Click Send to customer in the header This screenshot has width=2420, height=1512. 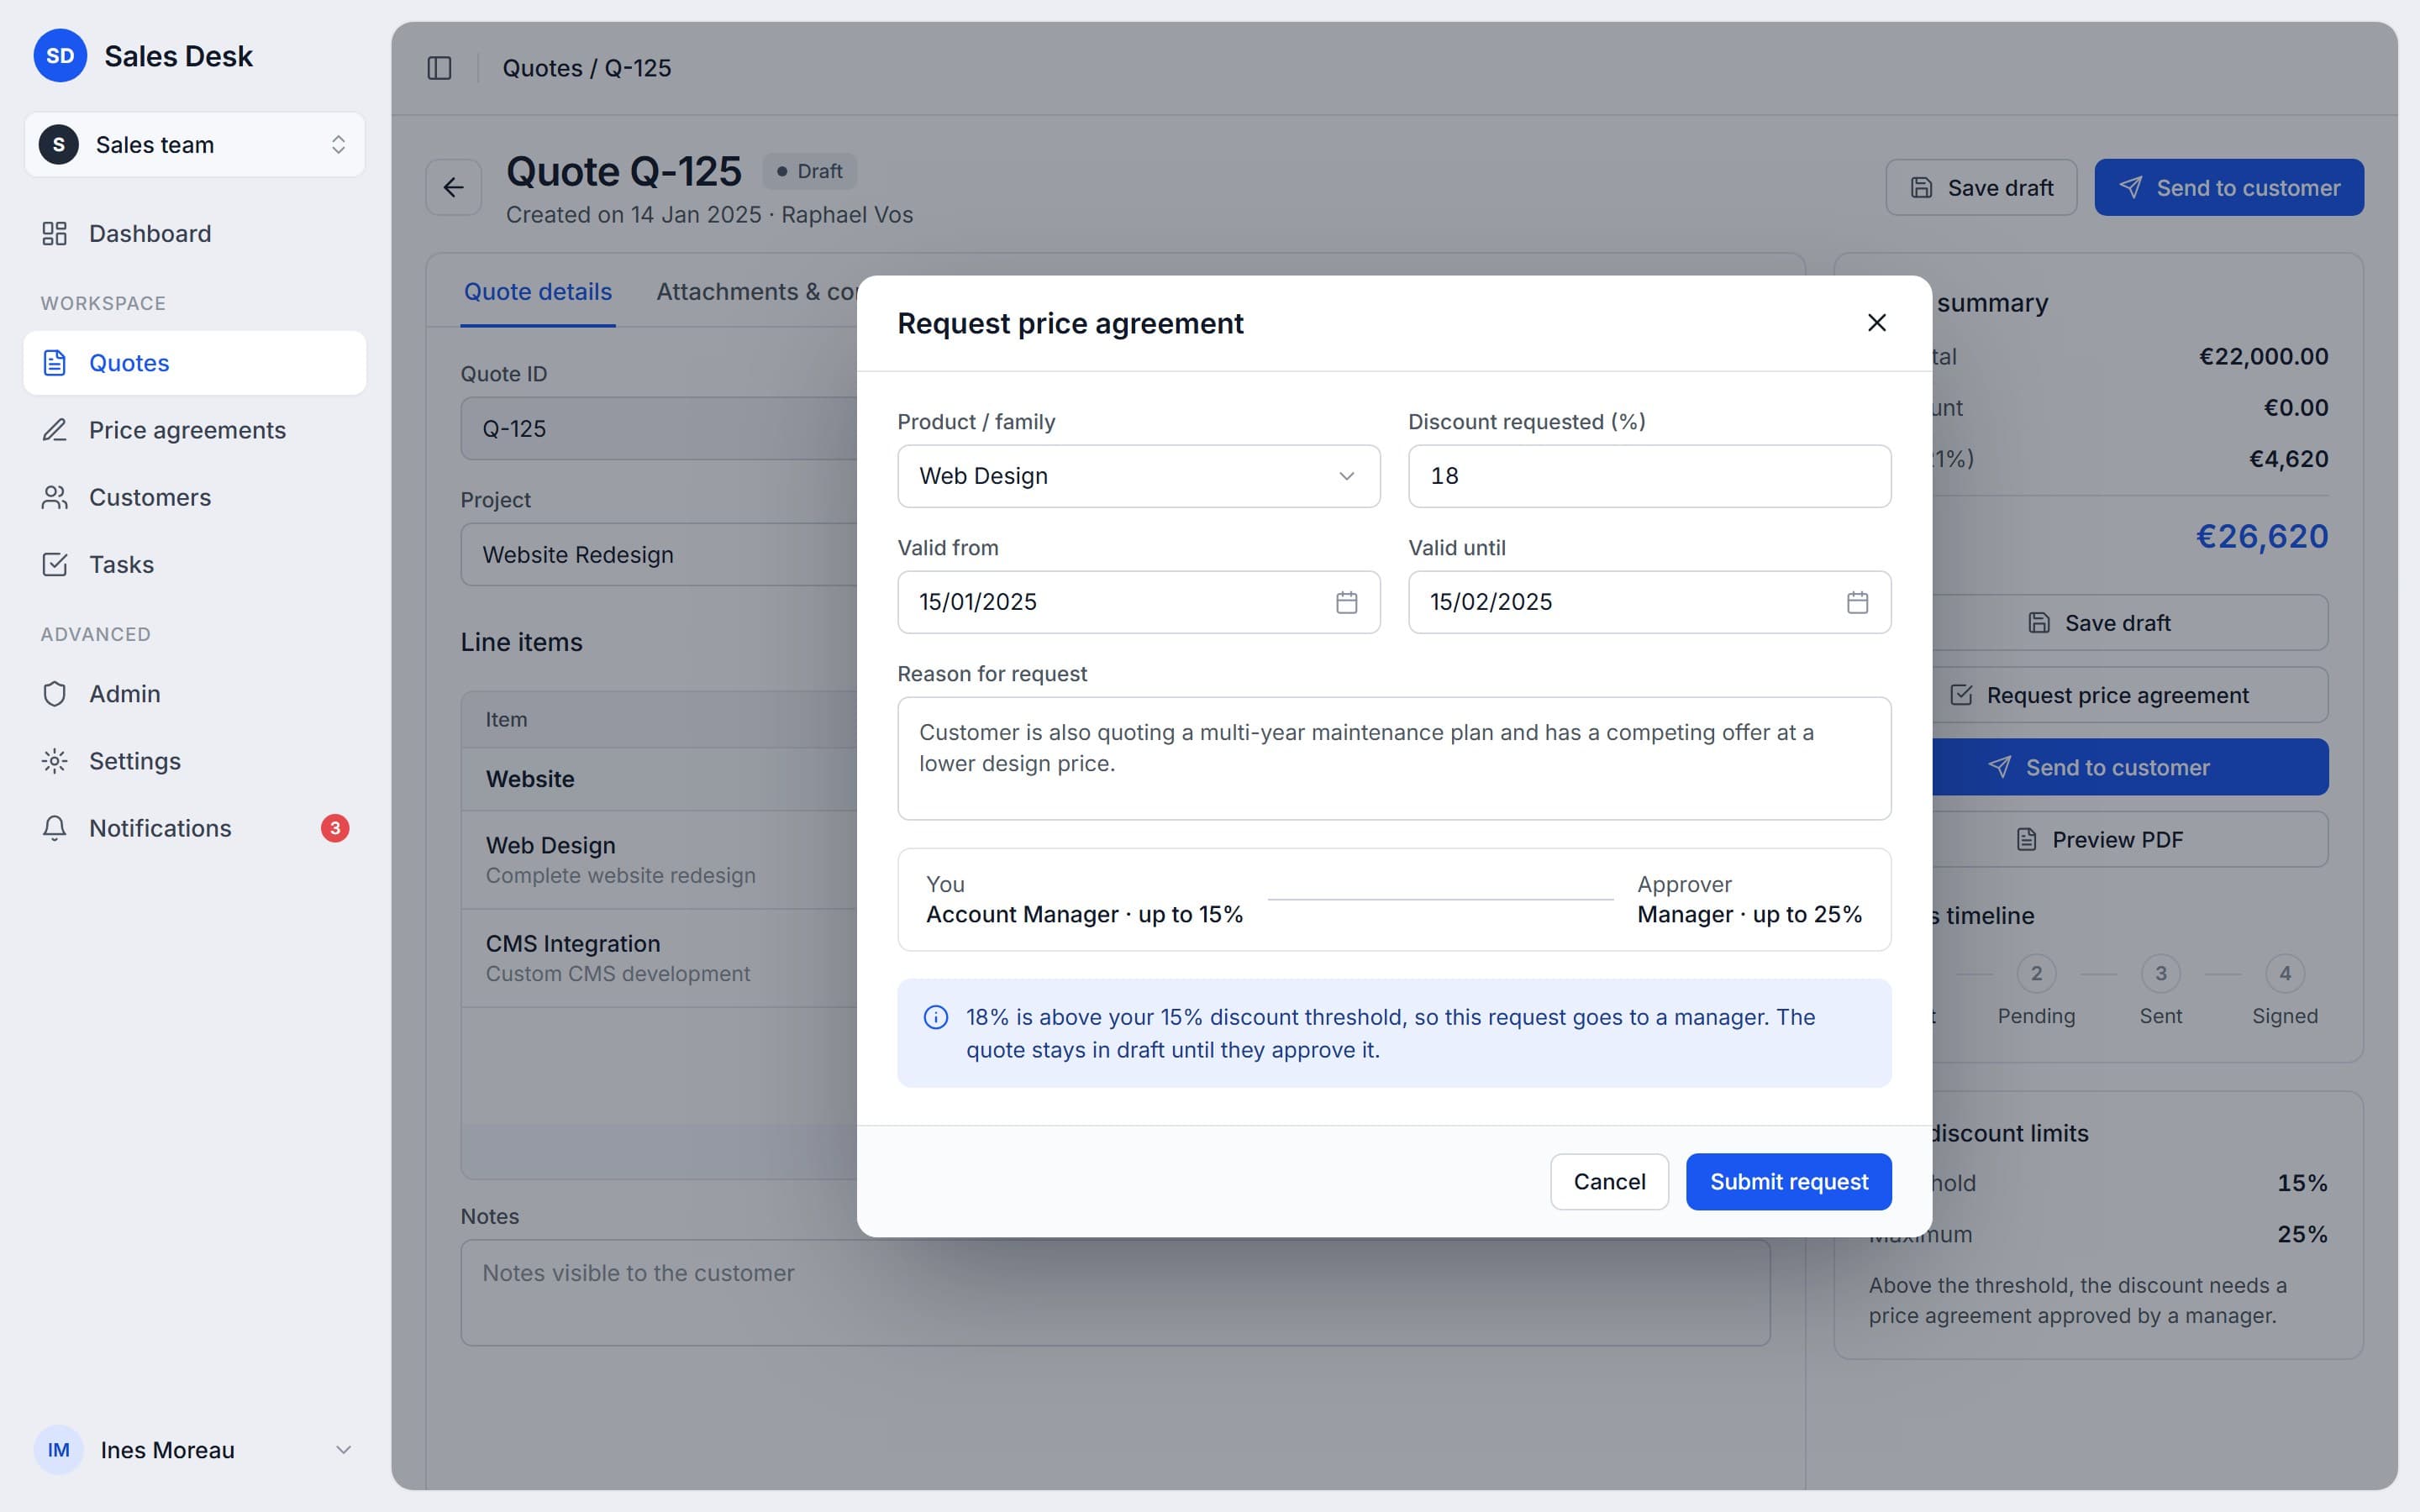coord(2229,188)
